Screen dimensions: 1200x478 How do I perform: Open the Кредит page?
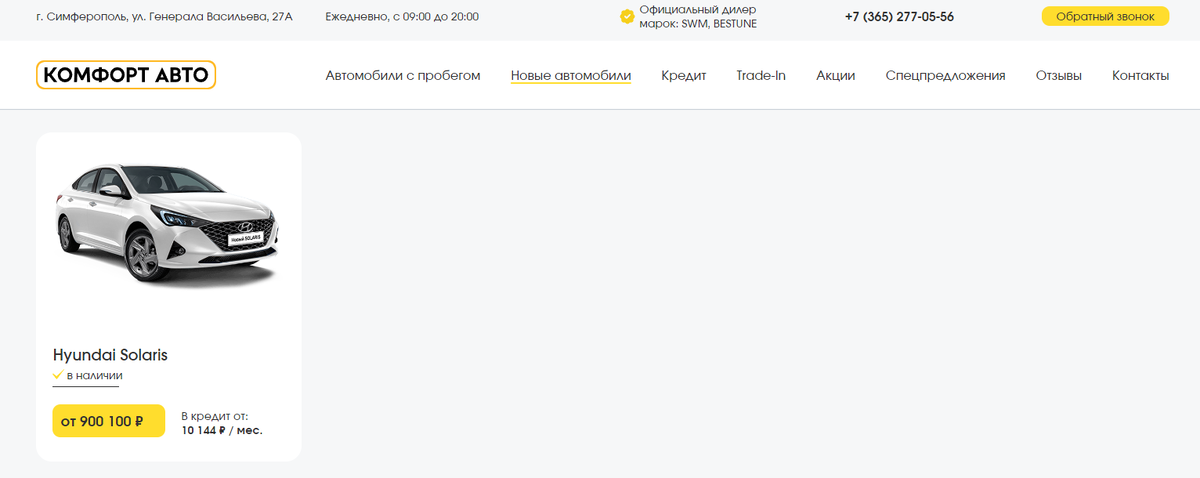coord(684,75)
